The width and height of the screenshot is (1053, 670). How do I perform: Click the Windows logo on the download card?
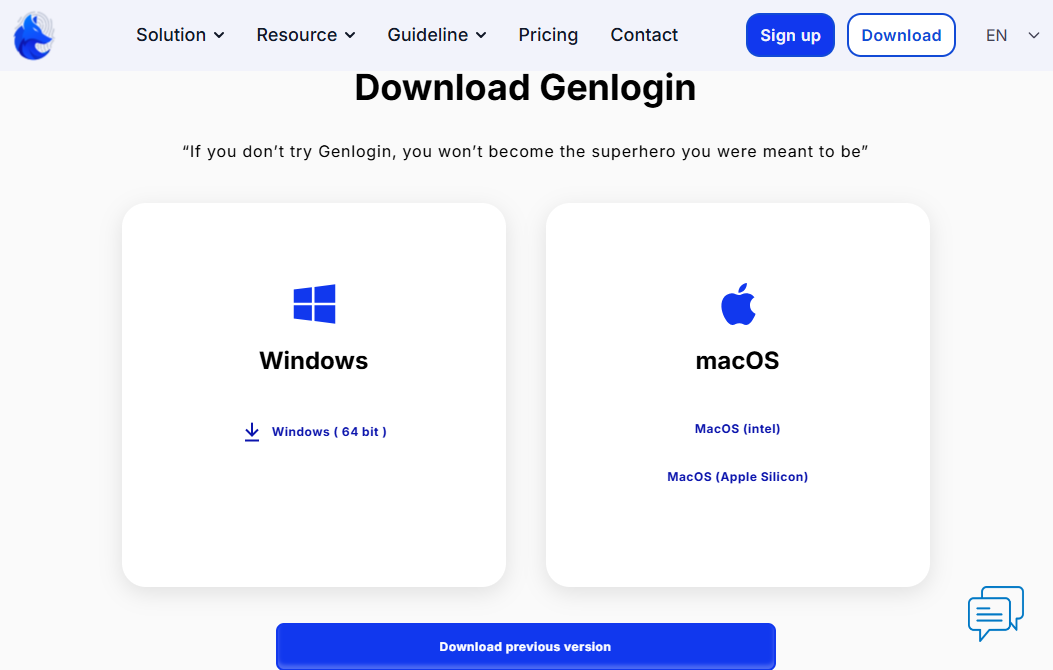(313, 303)
